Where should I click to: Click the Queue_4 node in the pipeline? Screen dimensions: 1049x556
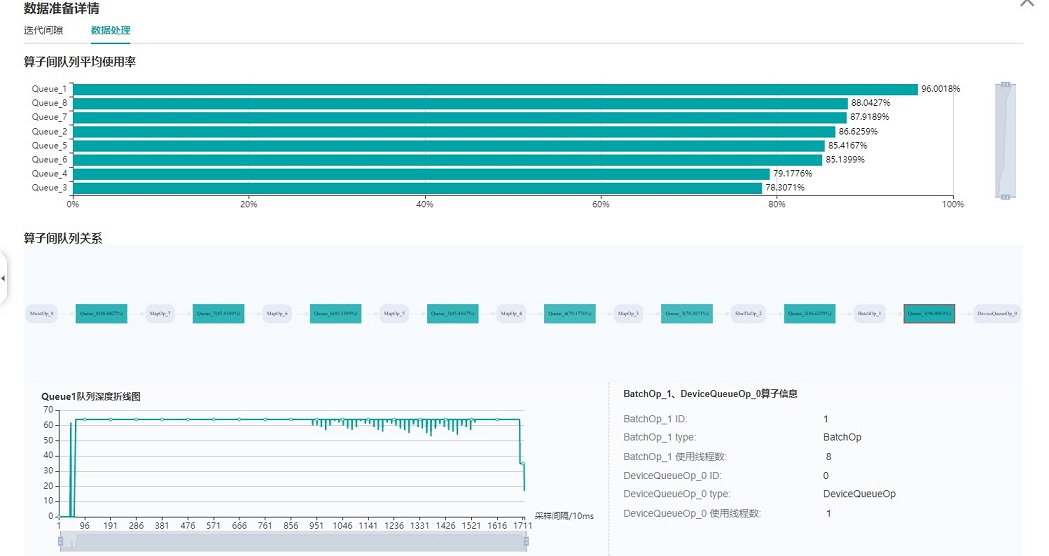click(570, 313)
